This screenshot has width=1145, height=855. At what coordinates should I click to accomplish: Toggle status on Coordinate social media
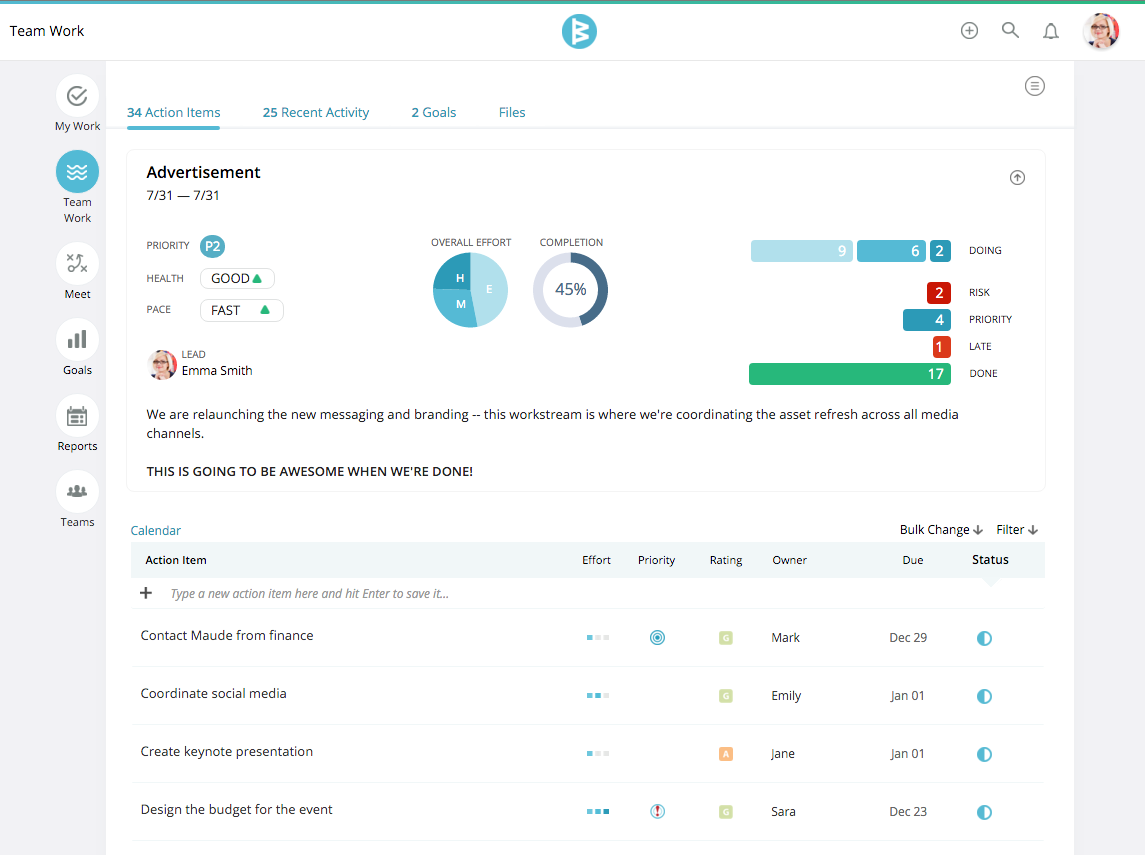984,696
